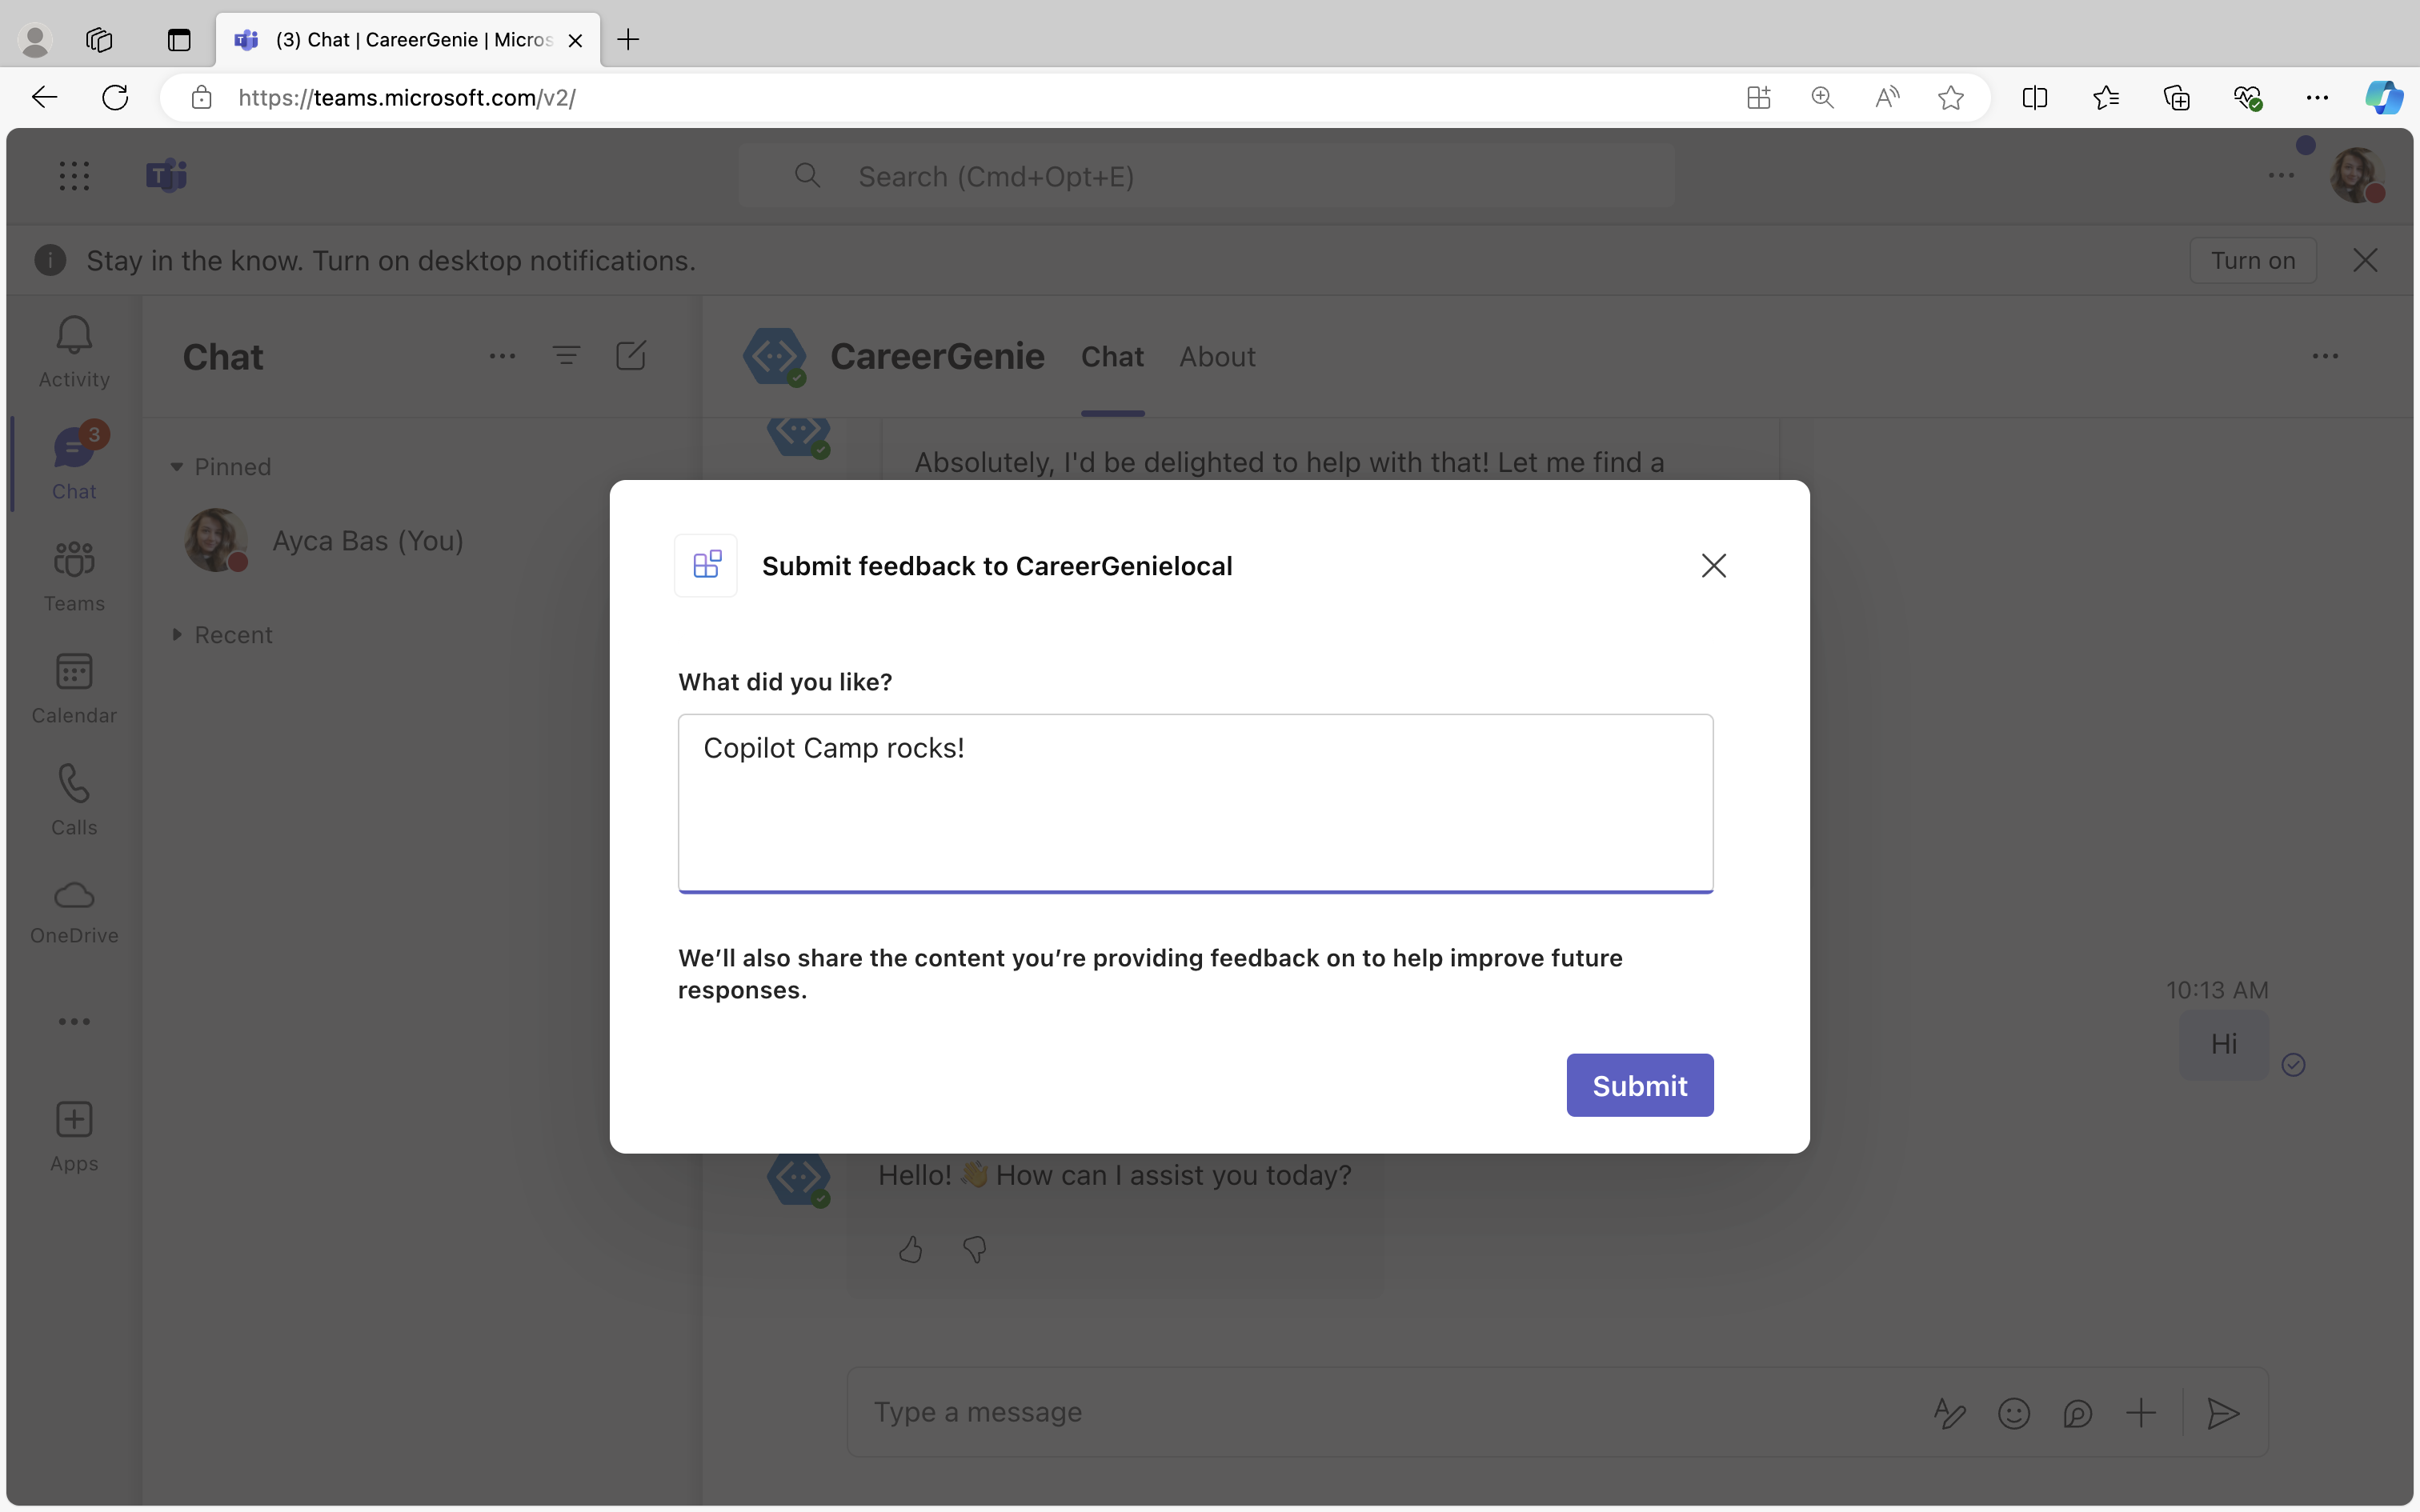Image resolution: width=2420 pixels, height=1512 pixels.
Task: Click the sent 'Hi' message bubble
Action: tap(2224, 1044)
